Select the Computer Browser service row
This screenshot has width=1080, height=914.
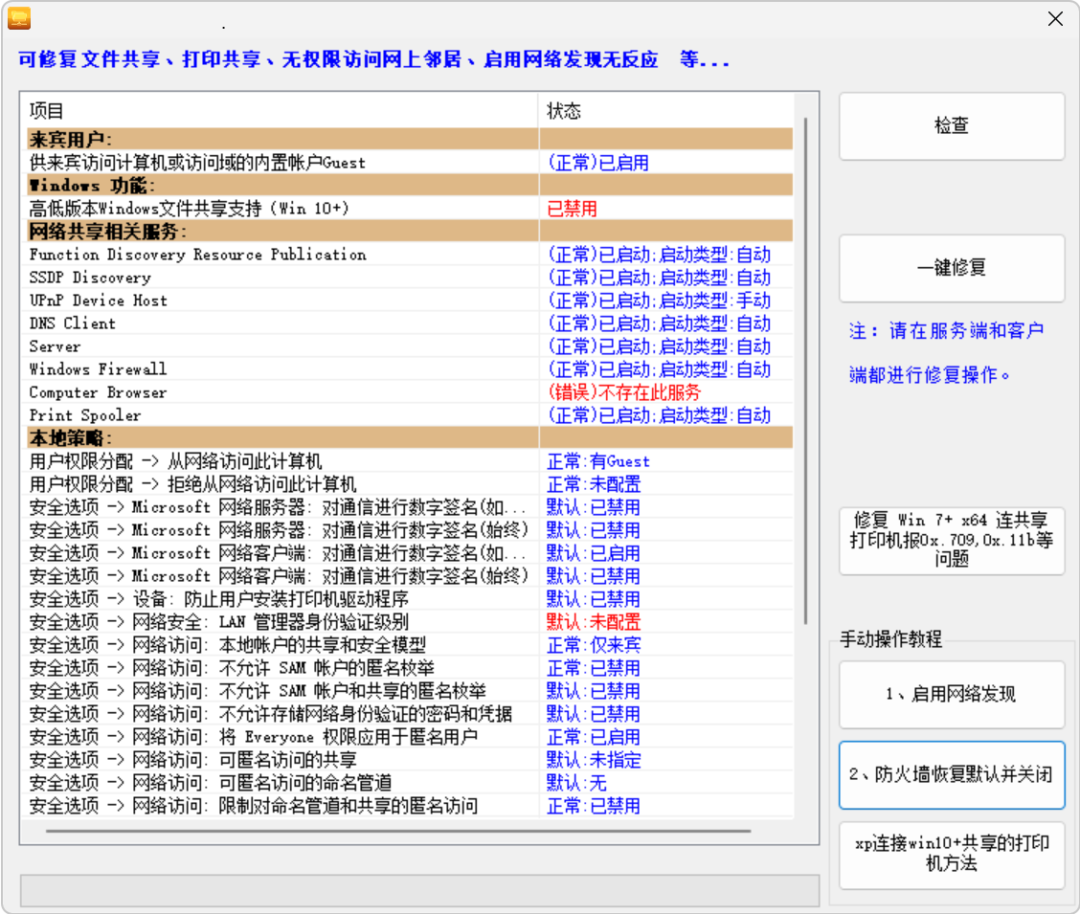(x=411, y=392)
